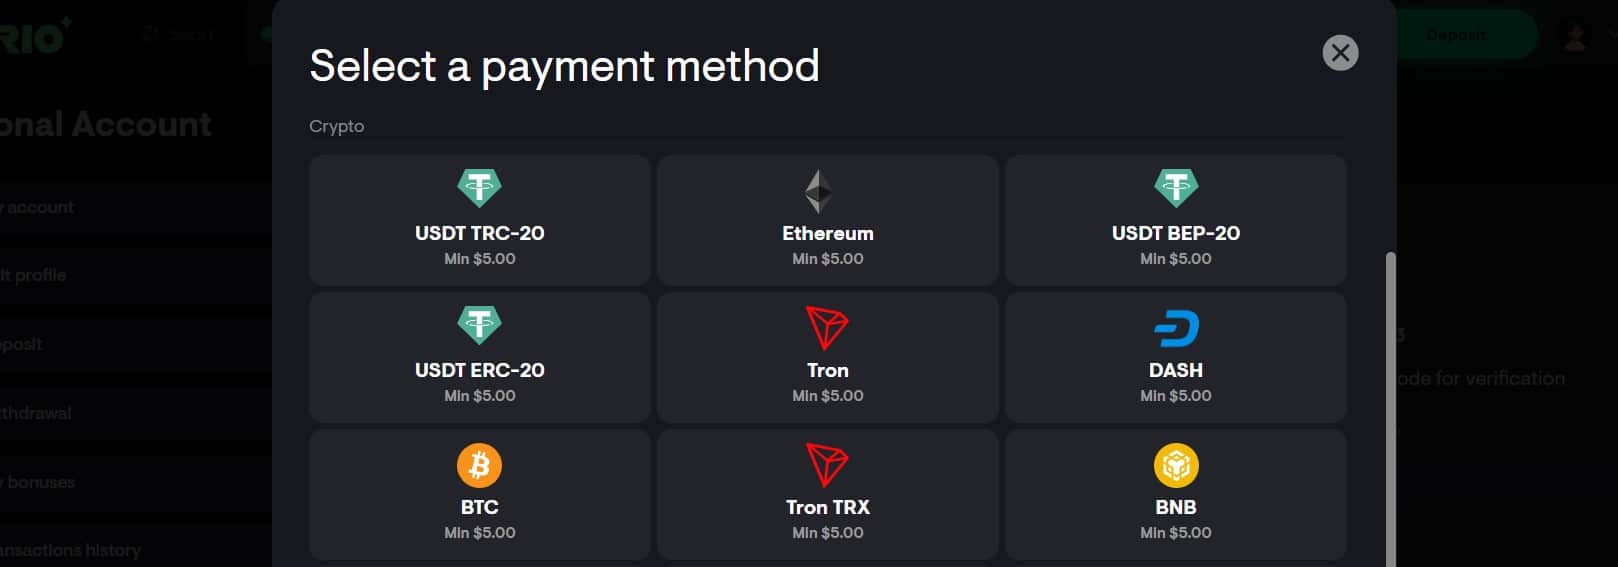Open the user profile avatar icon
1618x567 pixels.
coord(1575,37)
